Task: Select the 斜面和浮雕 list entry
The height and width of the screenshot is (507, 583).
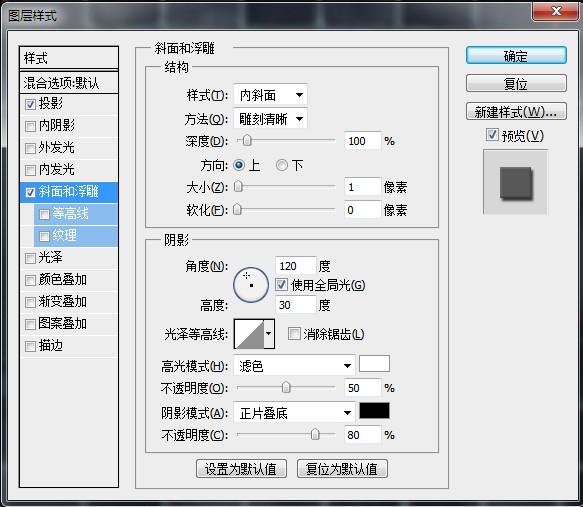Action: click(x=69, y=192)
